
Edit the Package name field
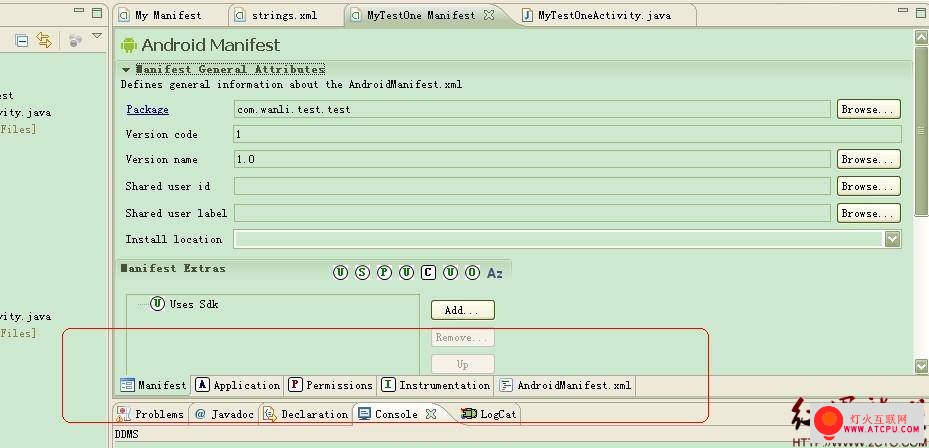(x=532, y=110)
